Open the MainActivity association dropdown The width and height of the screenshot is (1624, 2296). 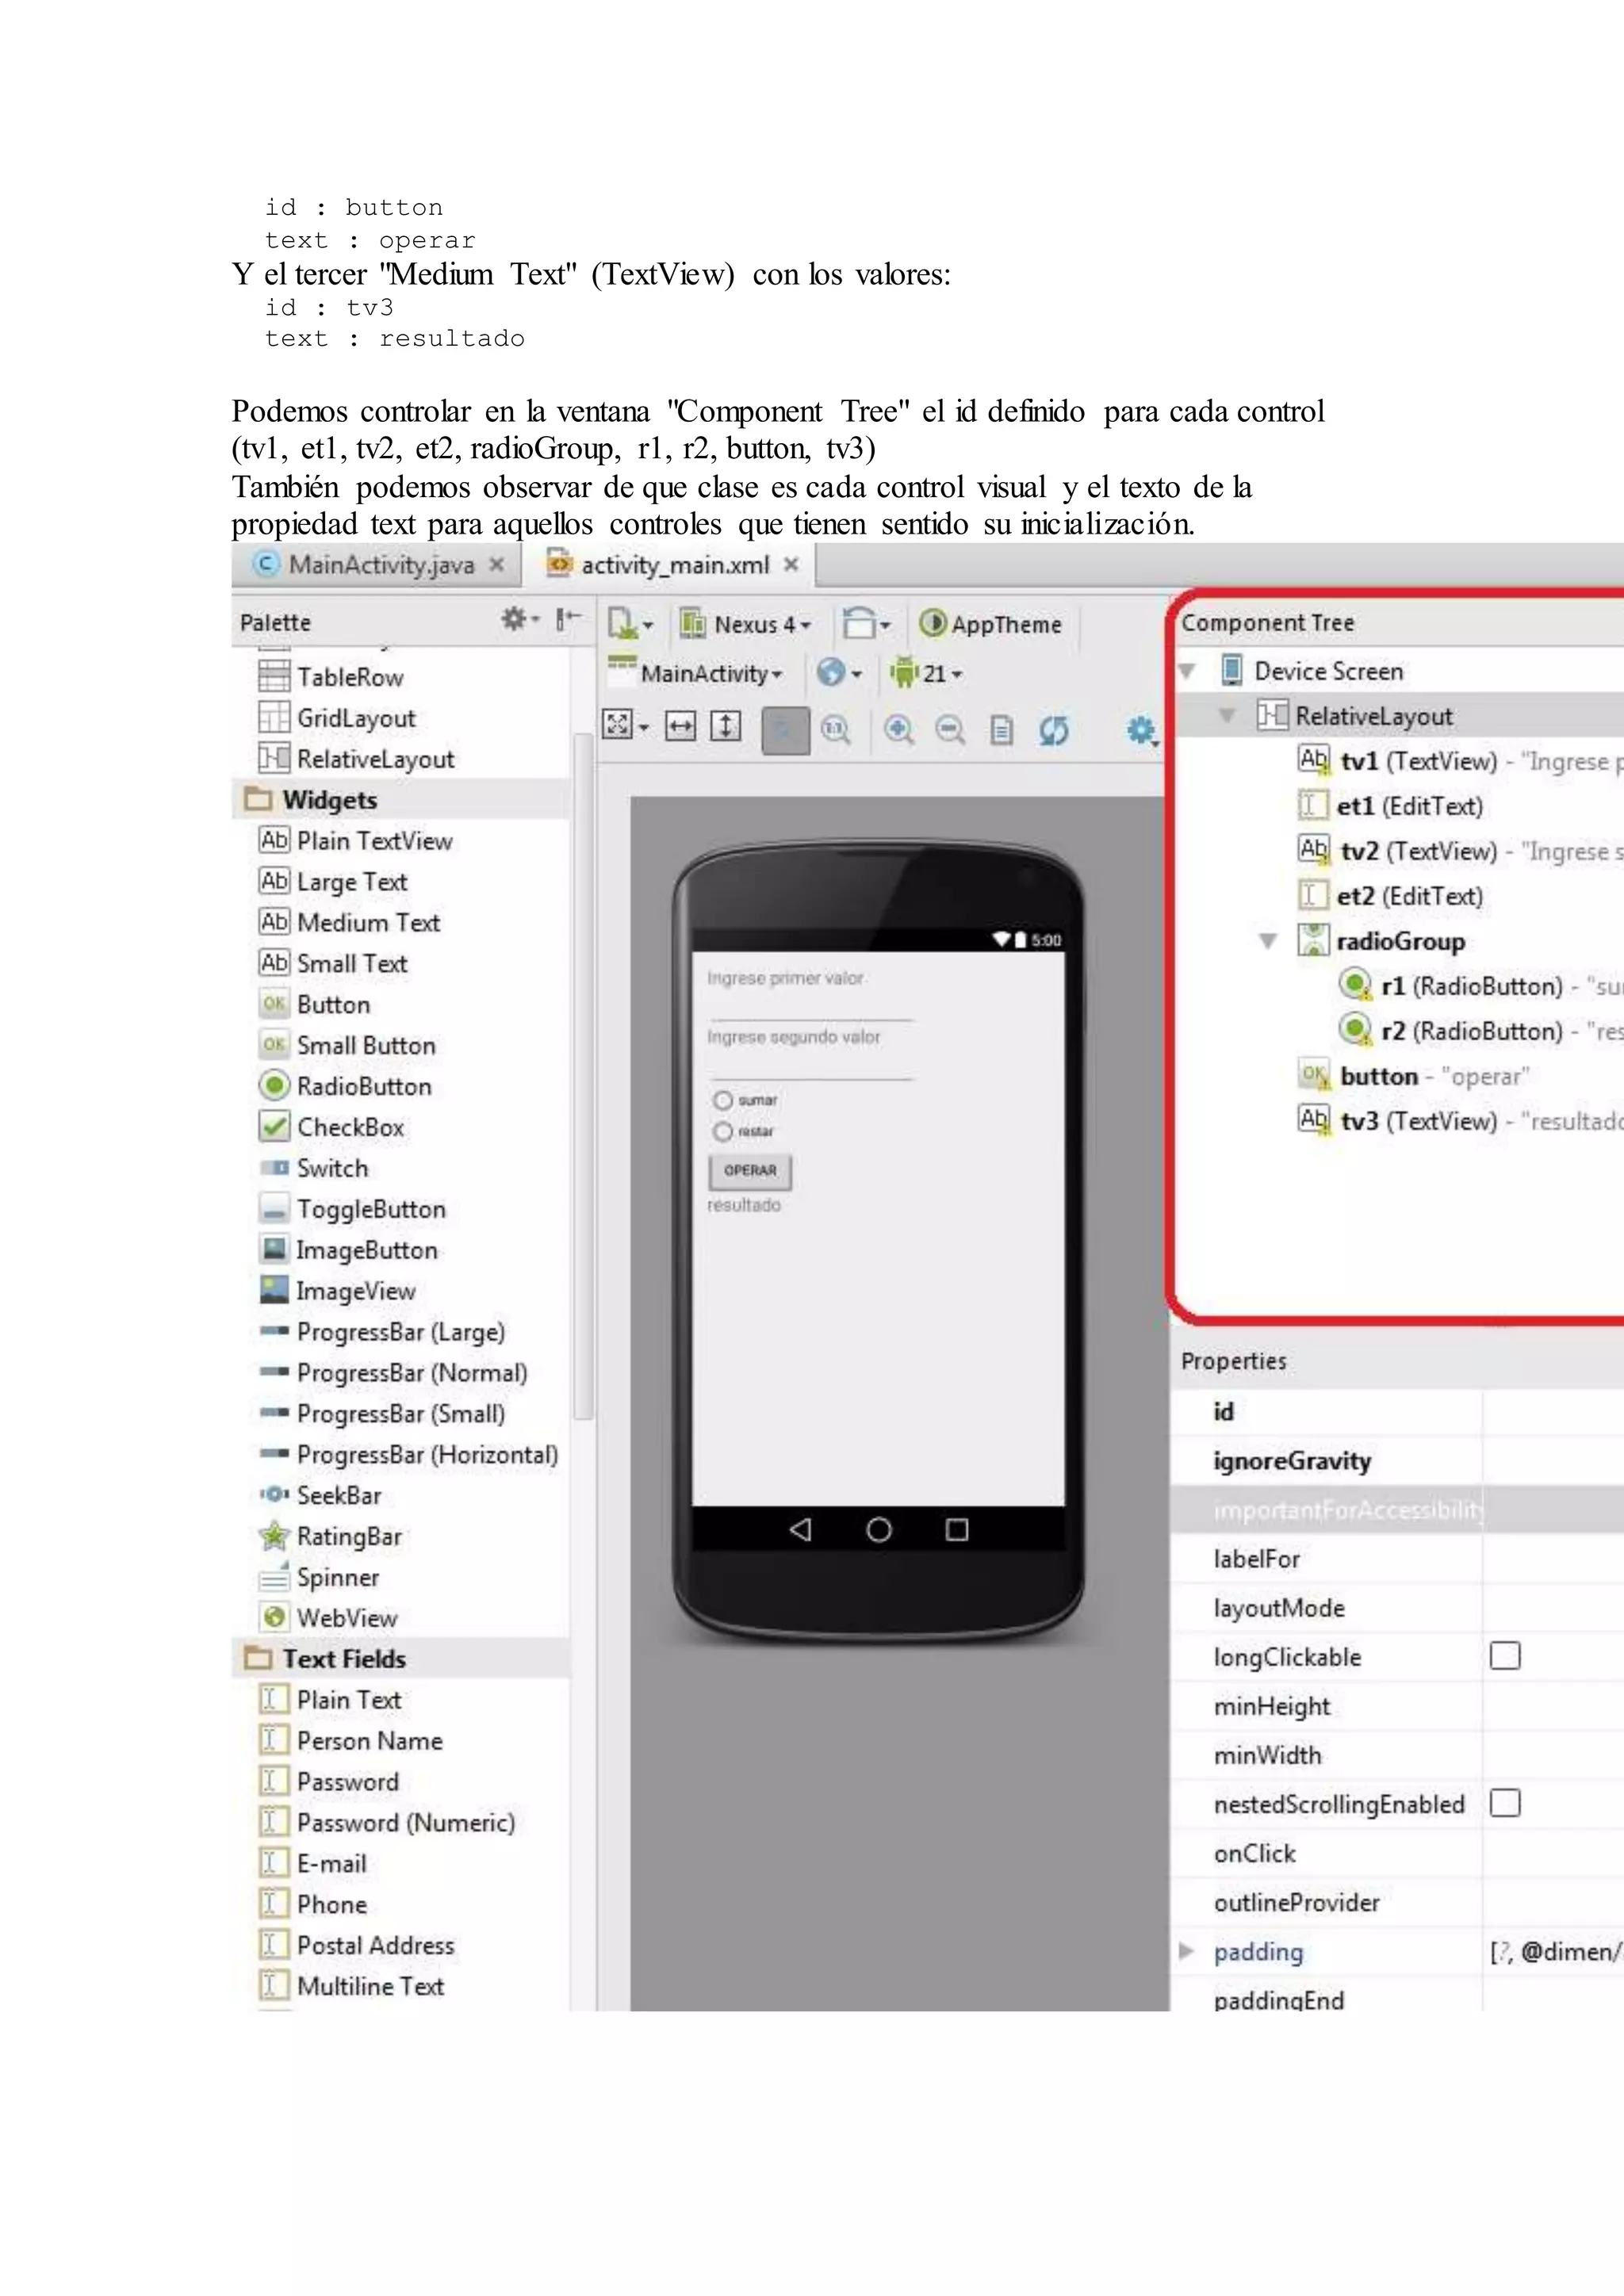coord(696,673)
